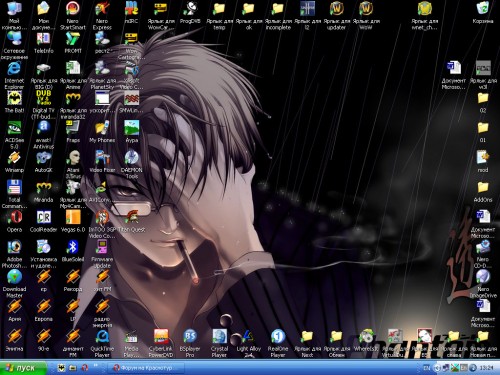Launch the Fraps desktop icon
The height and width of the screenshot is (375, 500).
click(x=73, y=128)
